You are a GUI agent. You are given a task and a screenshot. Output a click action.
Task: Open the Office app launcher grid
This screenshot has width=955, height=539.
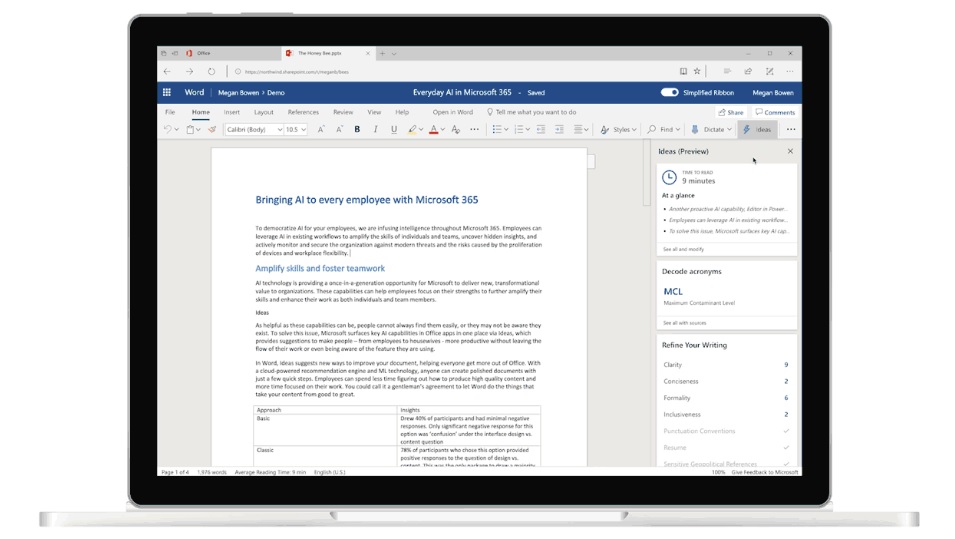pos(166,93)
